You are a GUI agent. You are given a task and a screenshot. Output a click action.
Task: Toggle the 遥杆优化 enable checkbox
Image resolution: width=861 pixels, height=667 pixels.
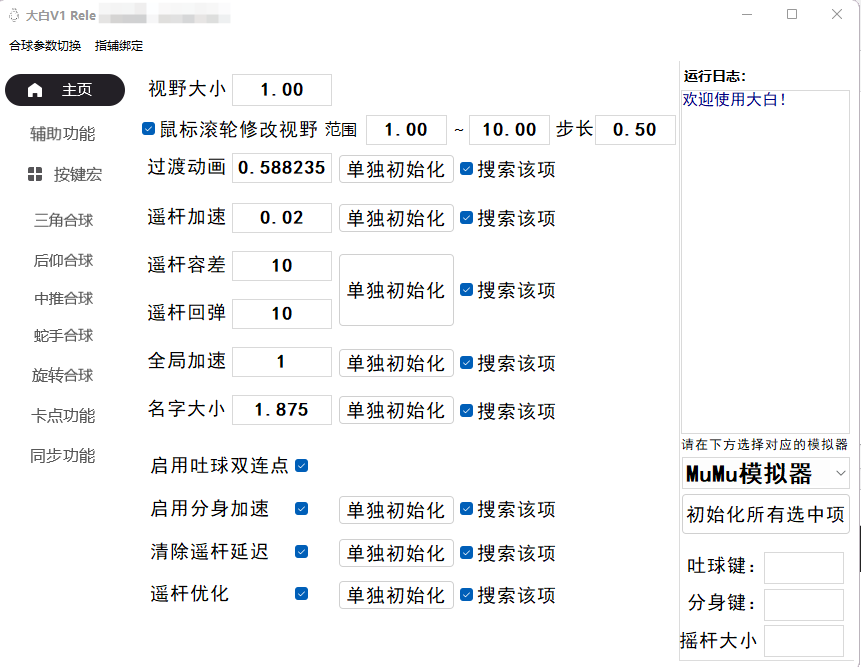click(301, 594)
